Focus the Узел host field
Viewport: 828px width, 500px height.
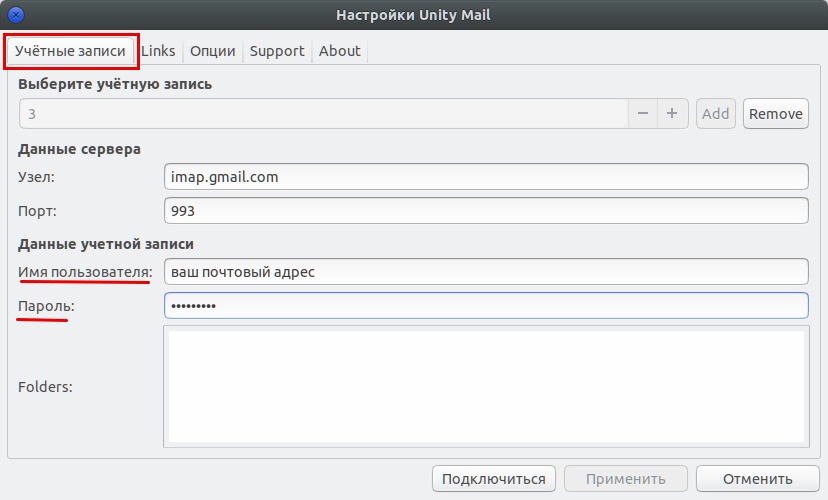(x=486, y=177)
